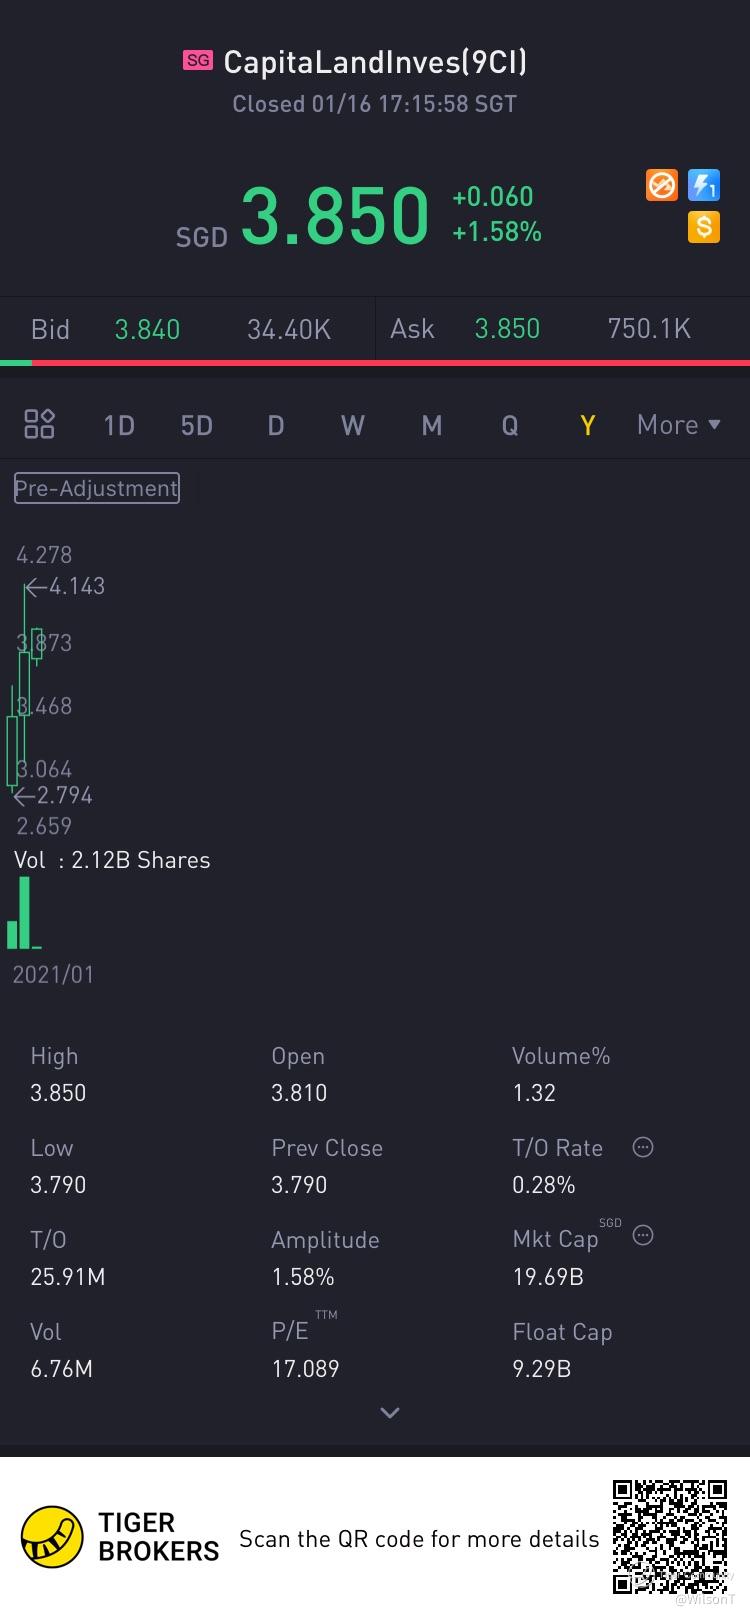Tap the Bid price 3.840 row

click(x=187, y=329)
